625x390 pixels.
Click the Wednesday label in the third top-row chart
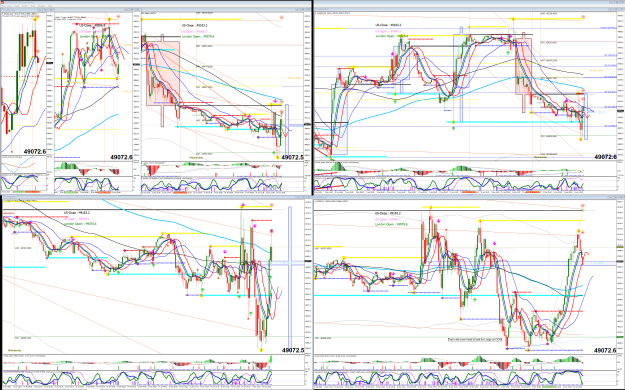[196, 158]
